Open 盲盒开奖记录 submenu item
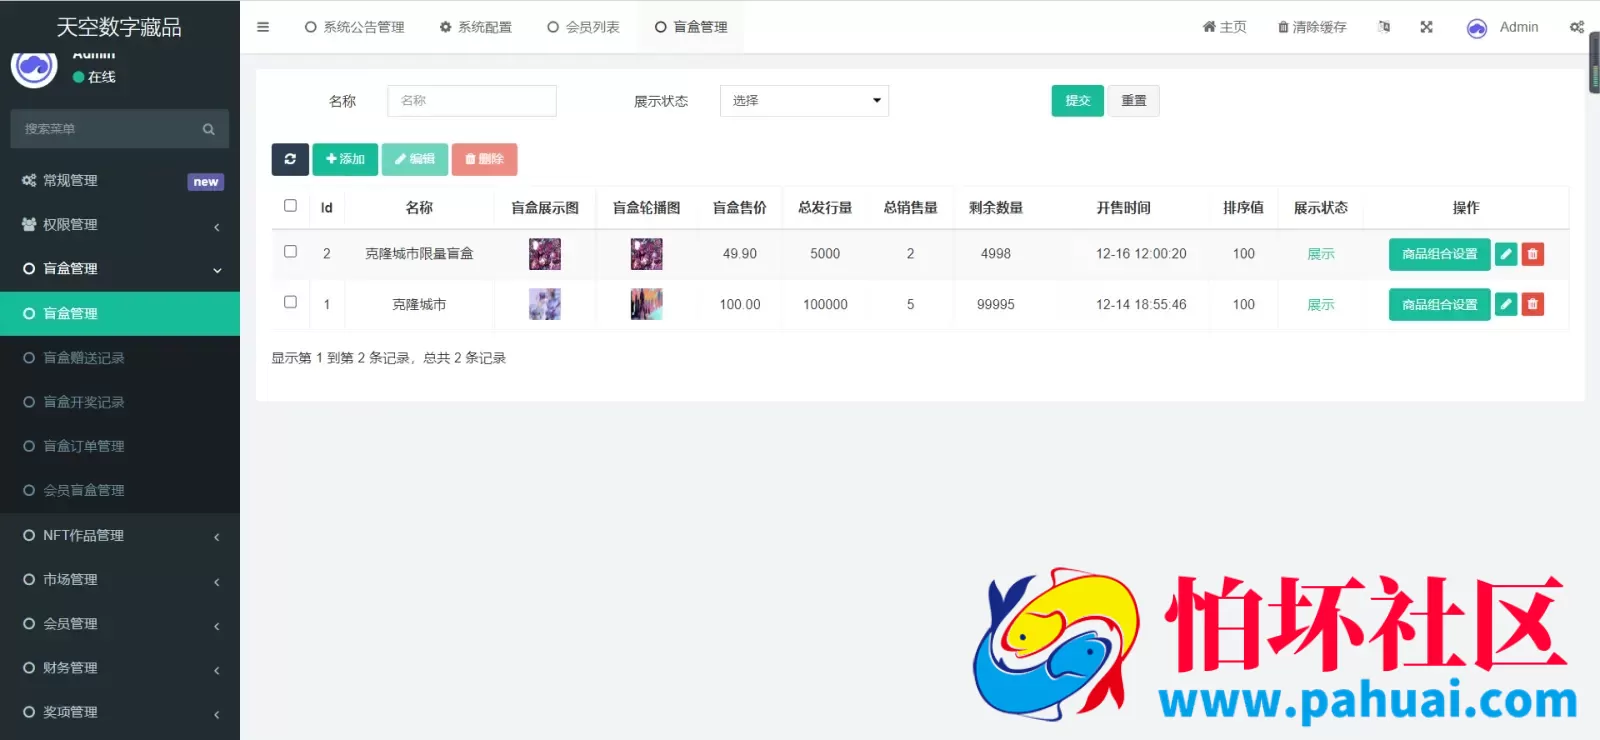 pos(120,402)
